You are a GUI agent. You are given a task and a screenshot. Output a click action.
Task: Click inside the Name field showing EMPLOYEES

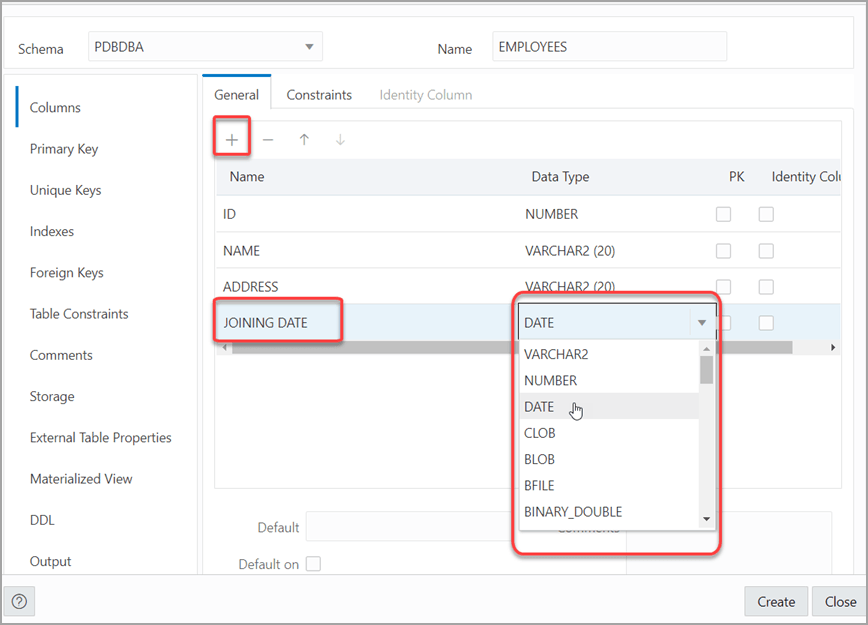coord(608,46)
